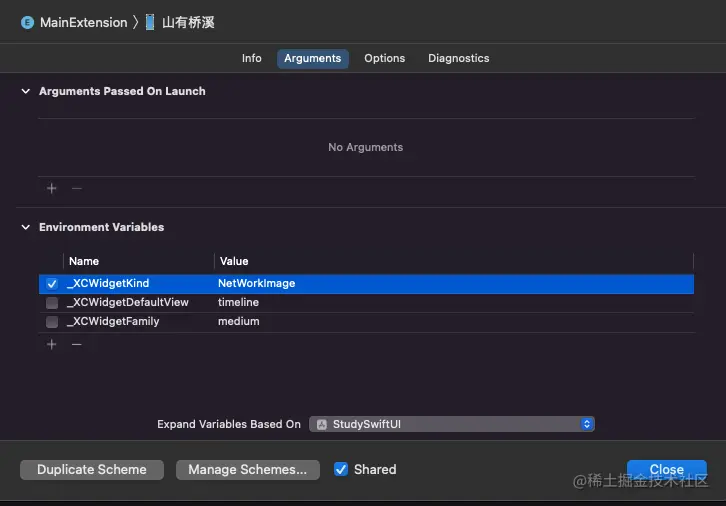The width and height of the screenshot is (726, 506).
Task: Select the _XCWidgetKind name cell
Action: (108, 283)
